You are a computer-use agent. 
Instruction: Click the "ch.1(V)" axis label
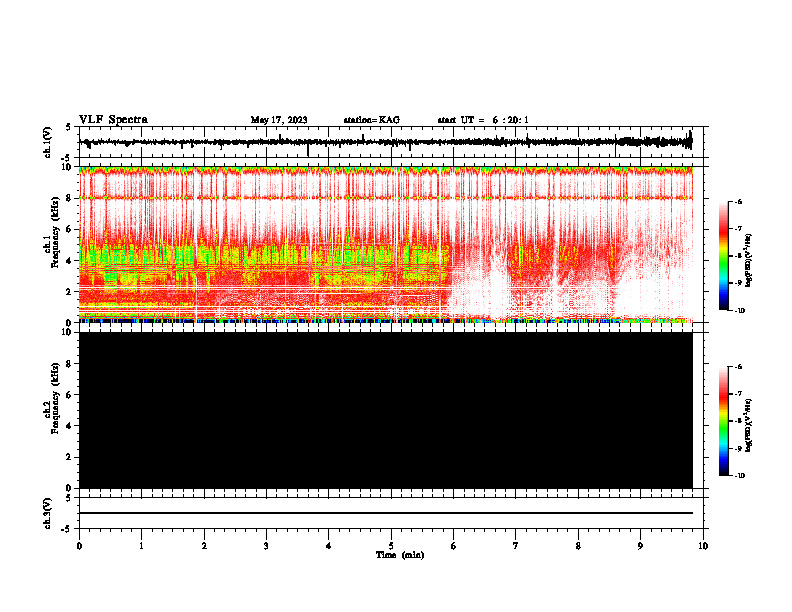point(48,142)
